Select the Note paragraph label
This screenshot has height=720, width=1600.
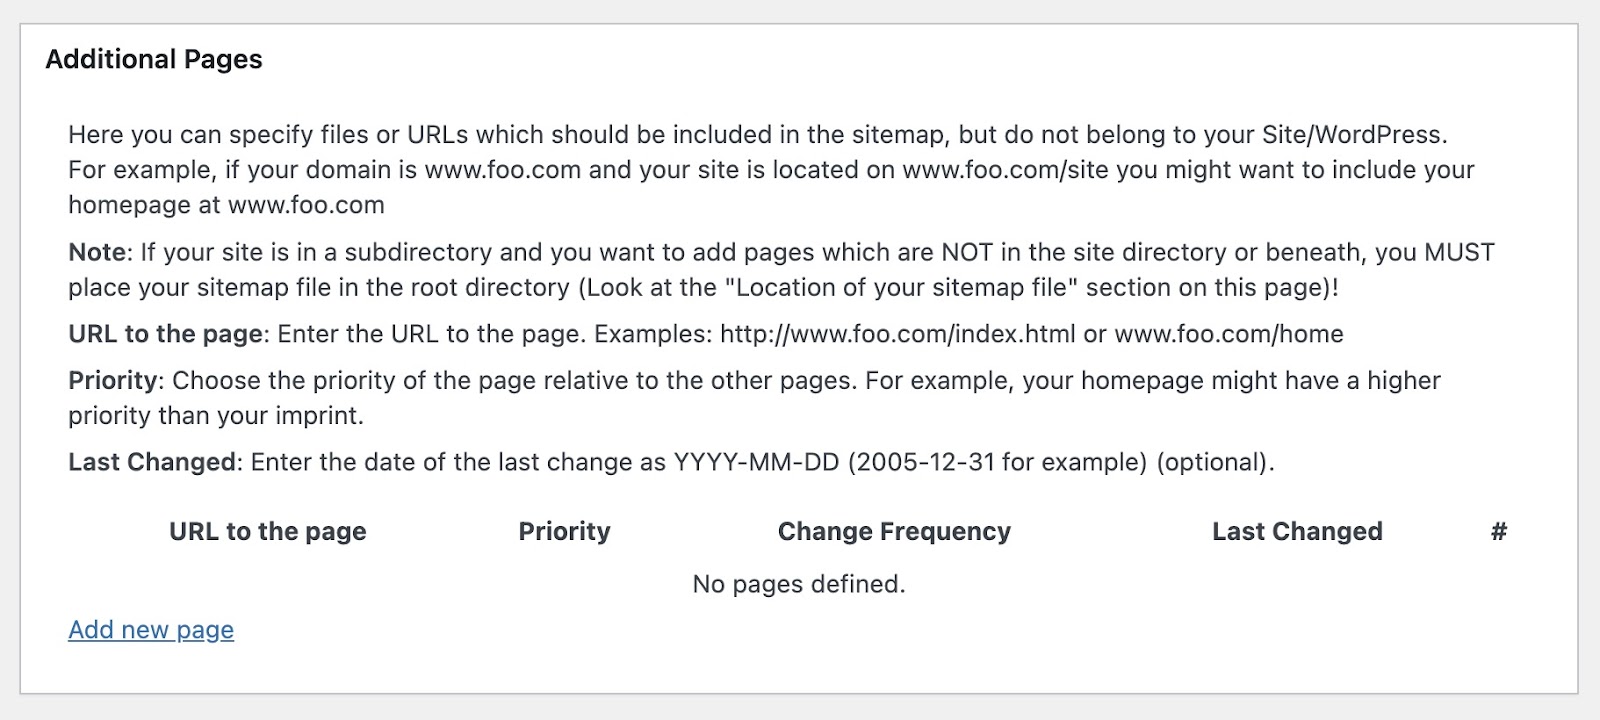pos(95,252)
